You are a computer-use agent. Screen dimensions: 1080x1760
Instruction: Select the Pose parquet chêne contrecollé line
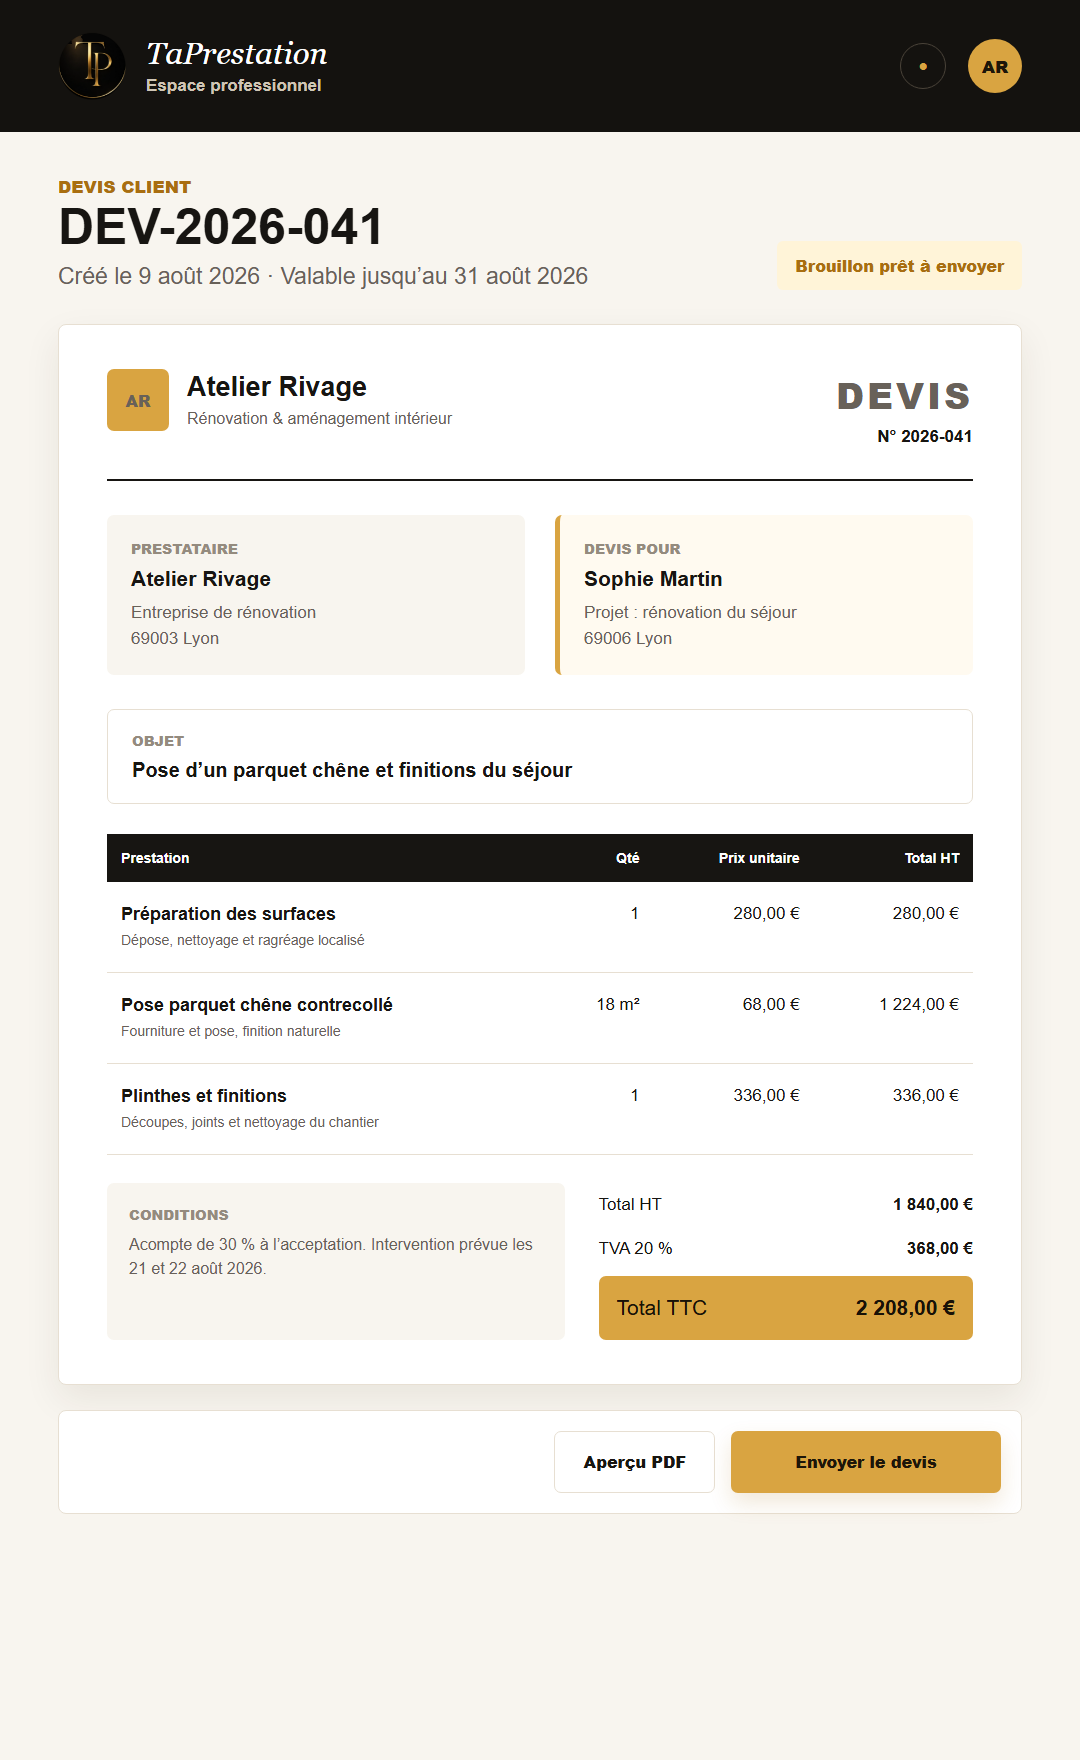point(540,1018)
